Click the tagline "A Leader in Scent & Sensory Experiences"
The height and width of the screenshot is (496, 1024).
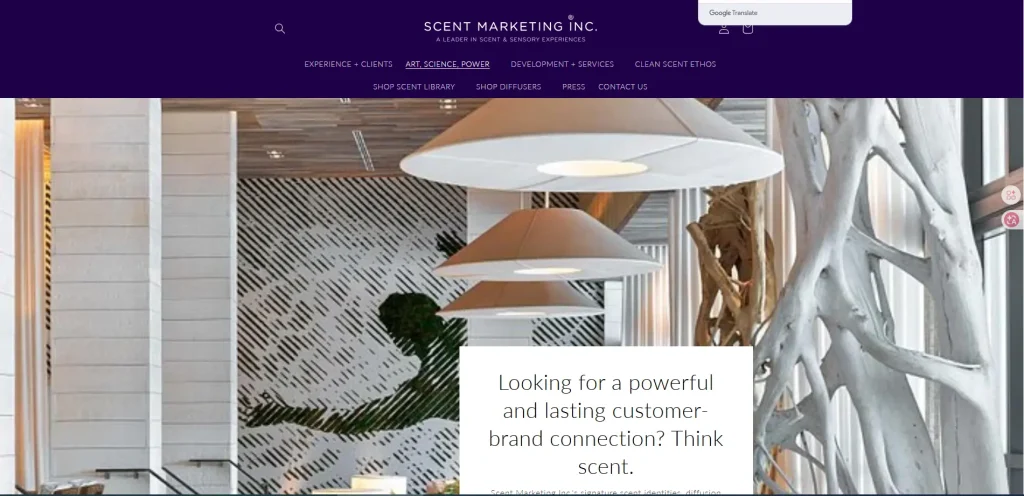(x=510, y=39)
